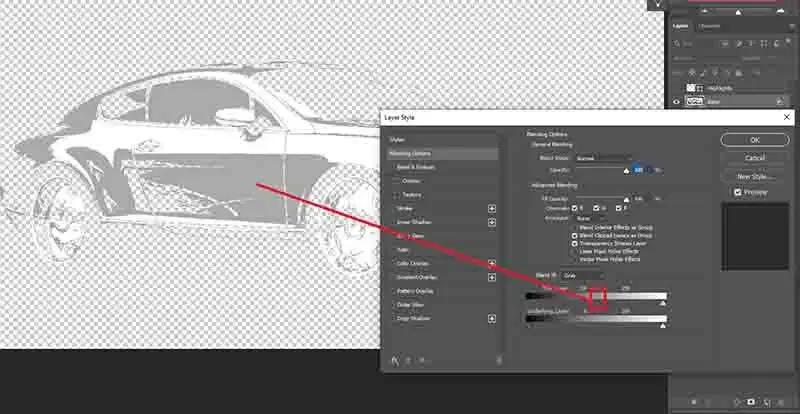Screen dimensions: 800x414
Task: Enable the Satin checkbox
Action: [x=393, y=250]
